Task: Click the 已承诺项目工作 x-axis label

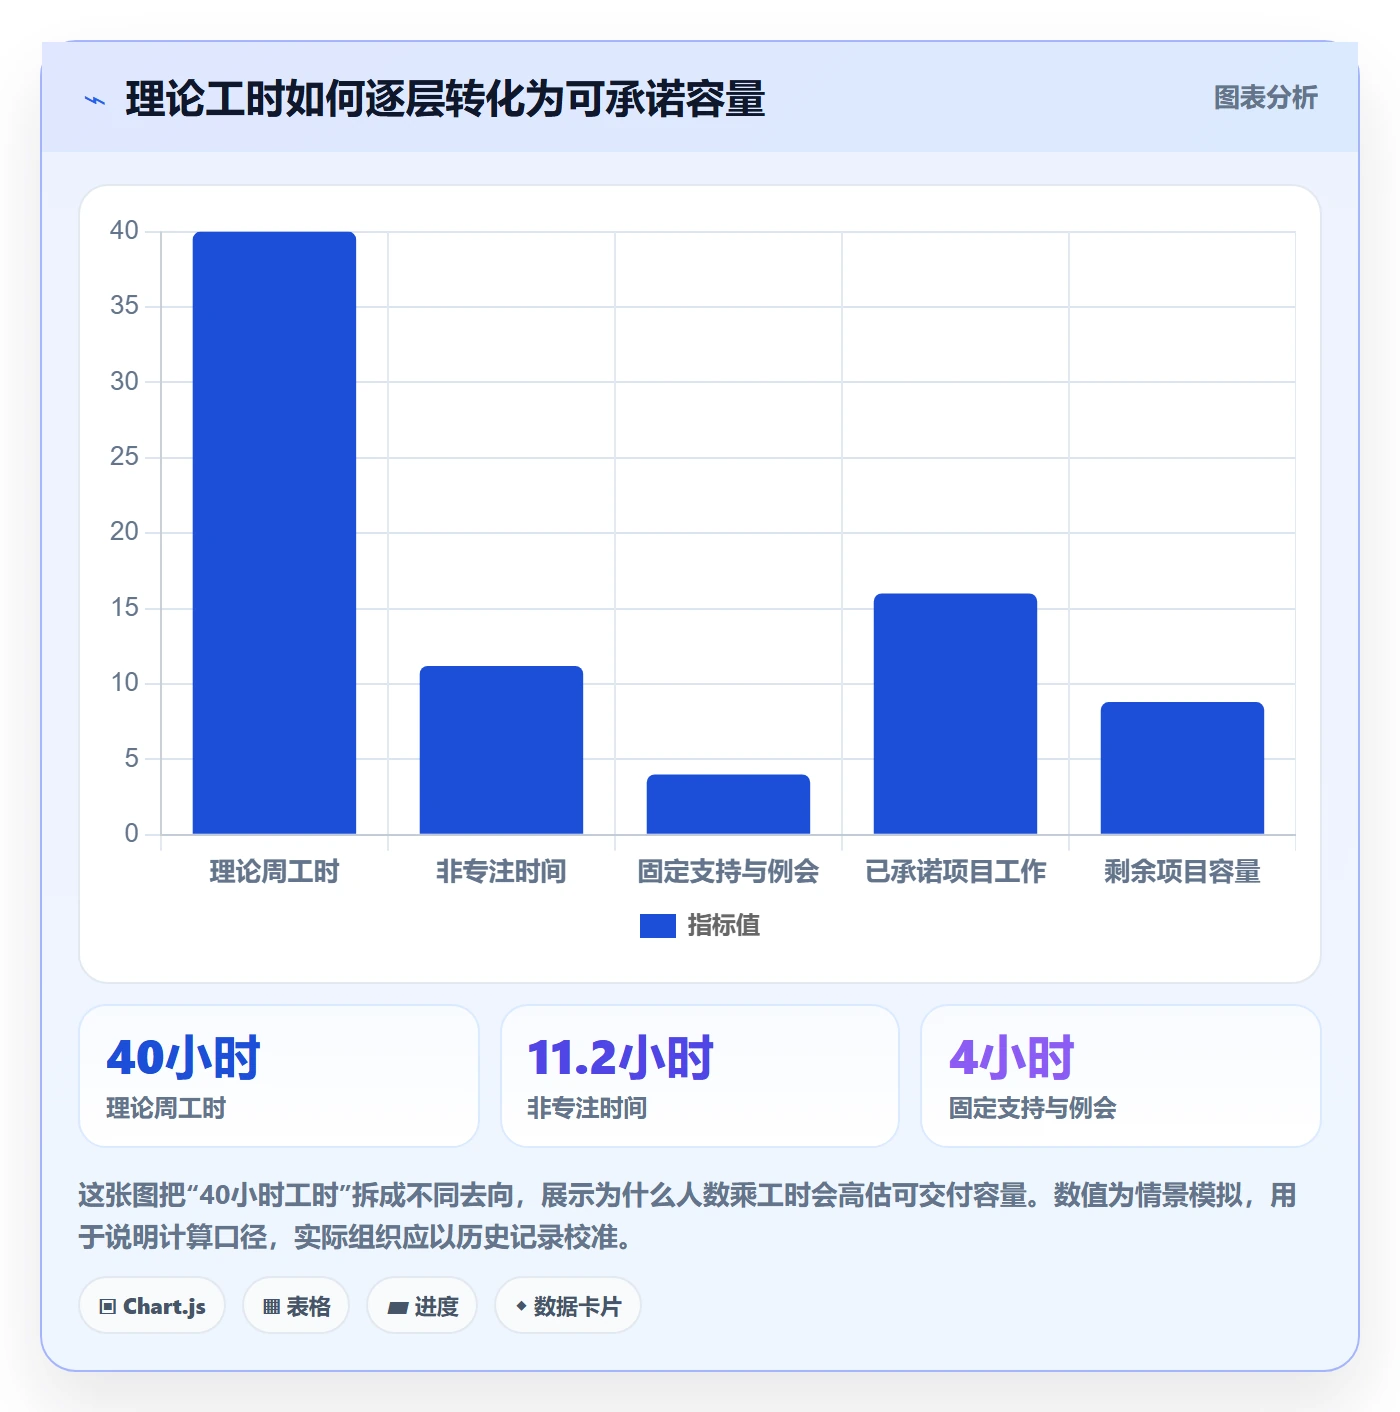Action: tap(955, 872)
